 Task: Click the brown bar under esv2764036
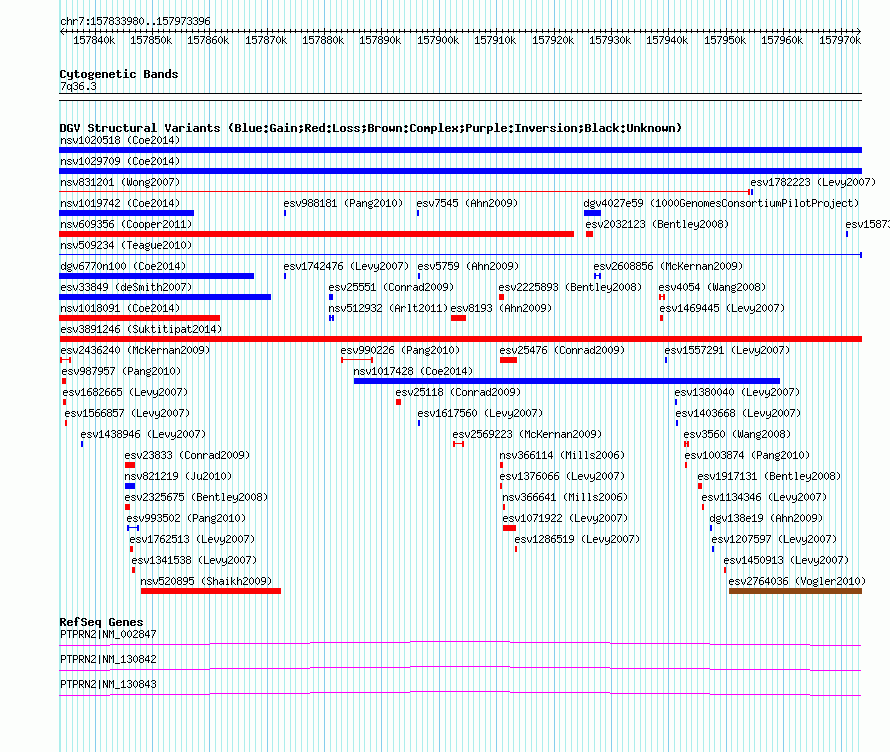pos(795,591)
